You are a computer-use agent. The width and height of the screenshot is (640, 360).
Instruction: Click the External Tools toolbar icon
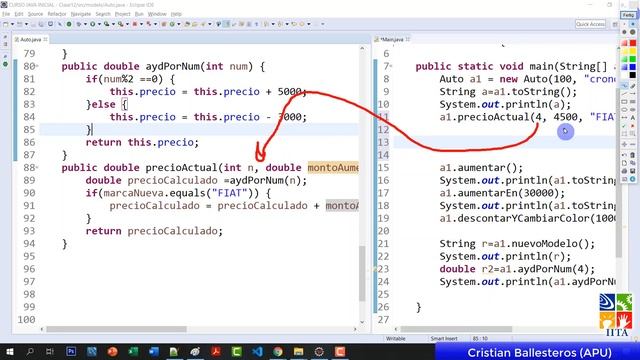point(121,24)
